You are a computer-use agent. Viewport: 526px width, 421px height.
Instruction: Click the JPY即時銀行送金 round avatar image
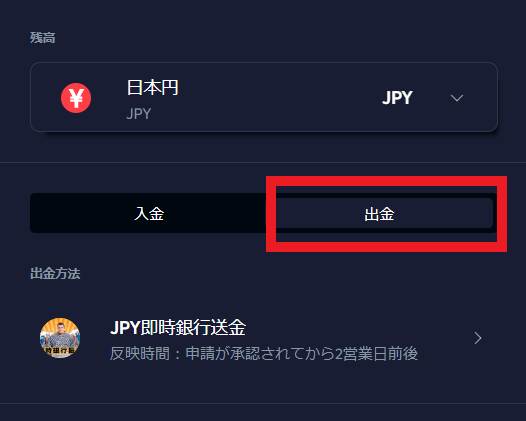coord(60,338)
